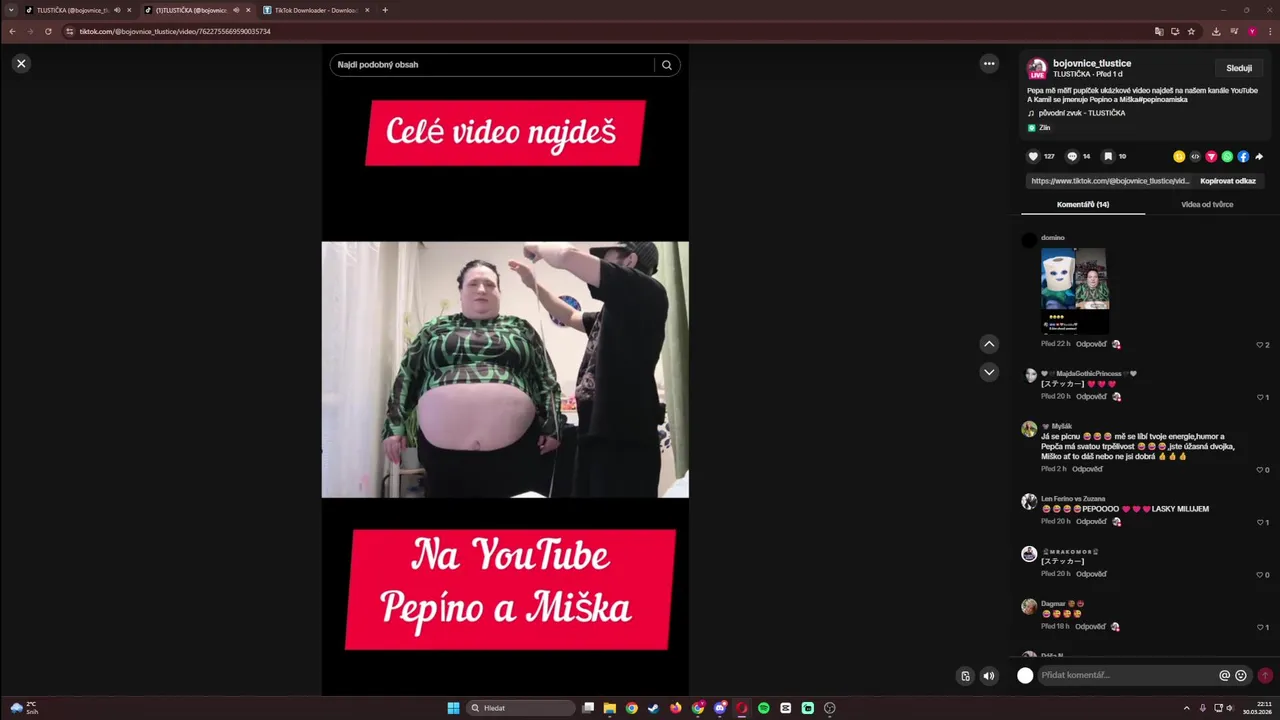Reply to Myšák's comment via Odpověď
Viewport: 1280px width, 720px height.
pos(1087,469)
